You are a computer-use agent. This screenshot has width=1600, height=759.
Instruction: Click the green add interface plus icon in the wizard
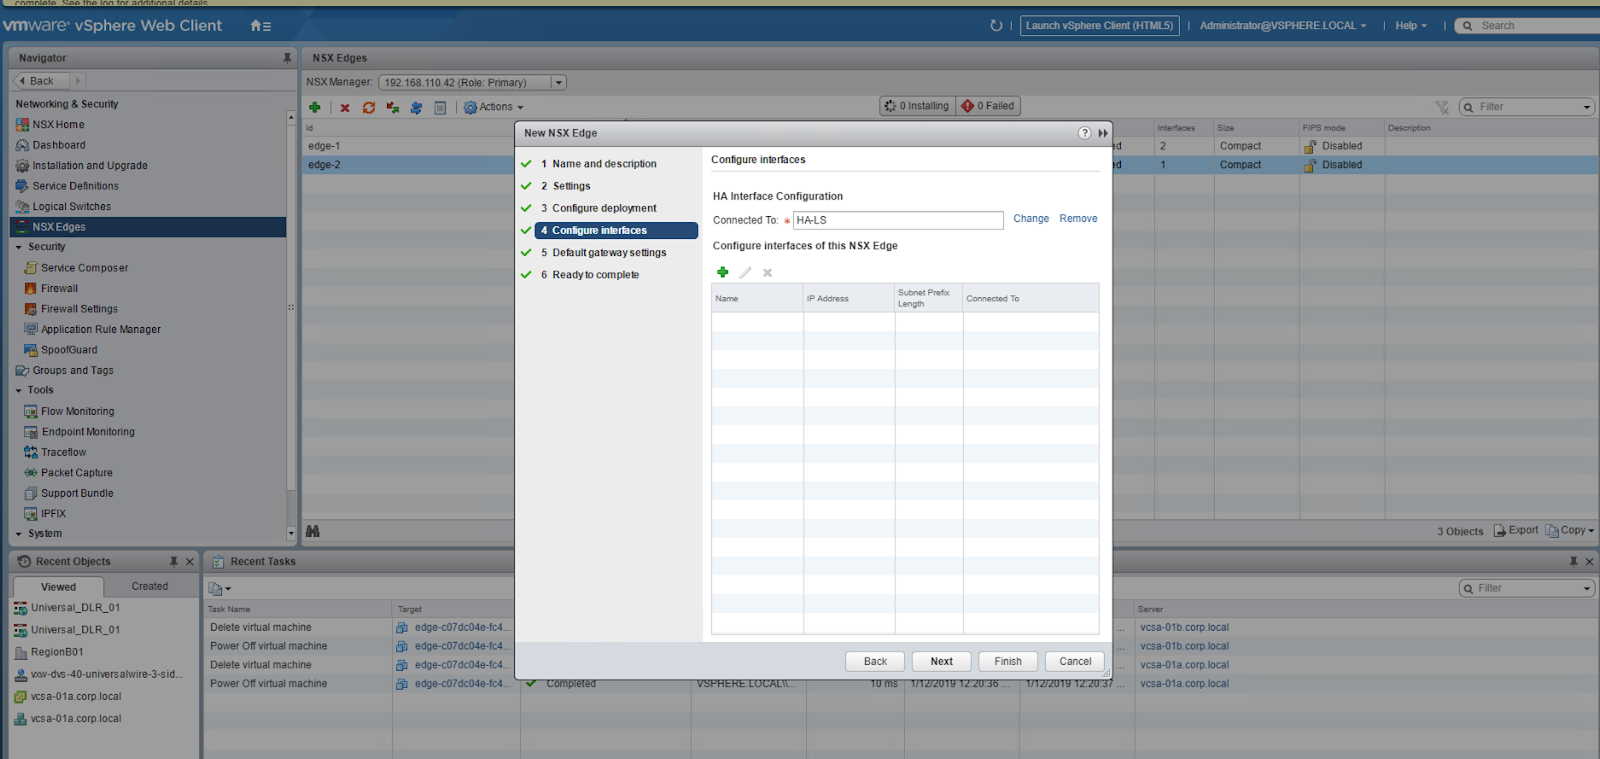(722, 272)
